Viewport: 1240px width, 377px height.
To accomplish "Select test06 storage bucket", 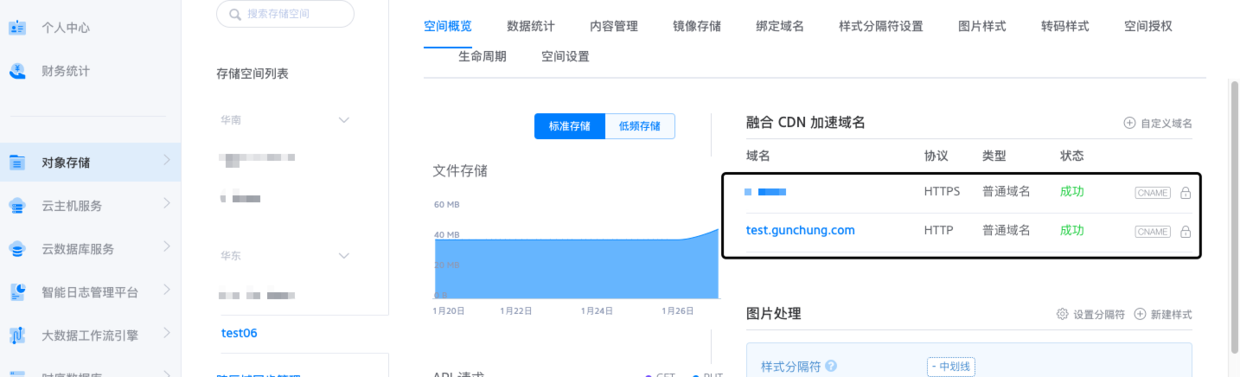I will pos(239,333).
